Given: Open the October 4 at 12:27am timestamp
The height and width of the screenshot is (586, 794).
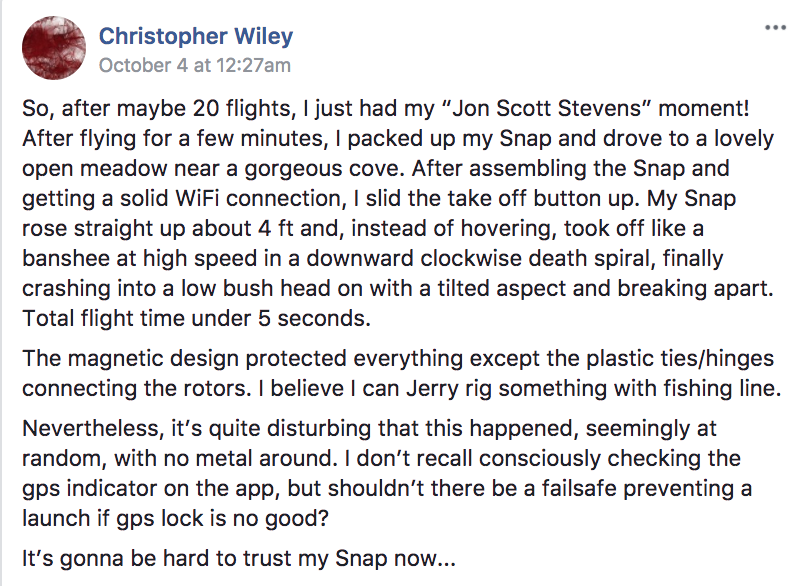Looking at the screenshot, I should (195, 66).
